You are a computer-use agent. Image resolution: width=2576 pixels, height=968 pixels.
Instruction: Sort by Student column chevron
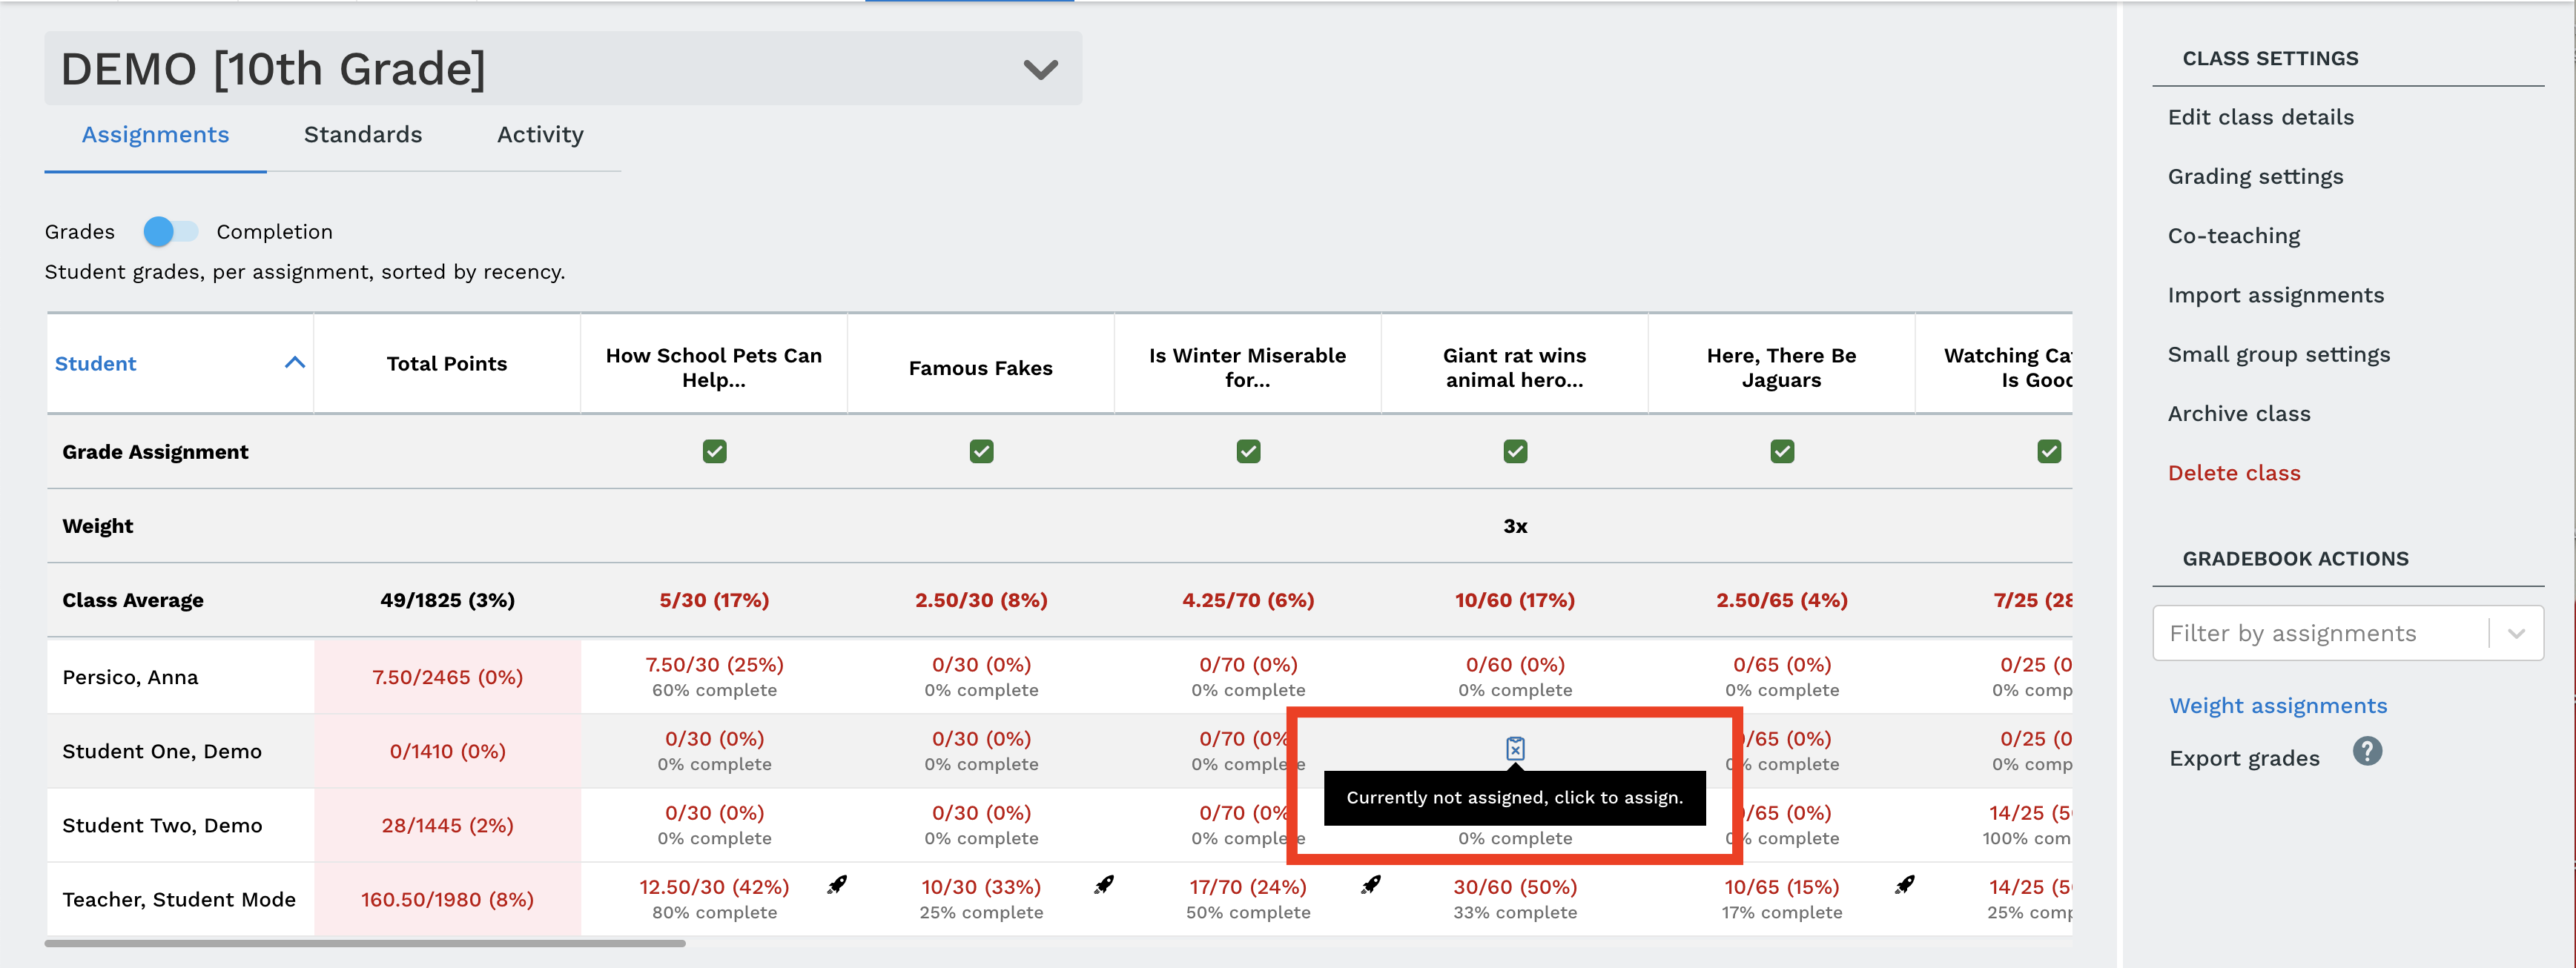pos(294,362)
